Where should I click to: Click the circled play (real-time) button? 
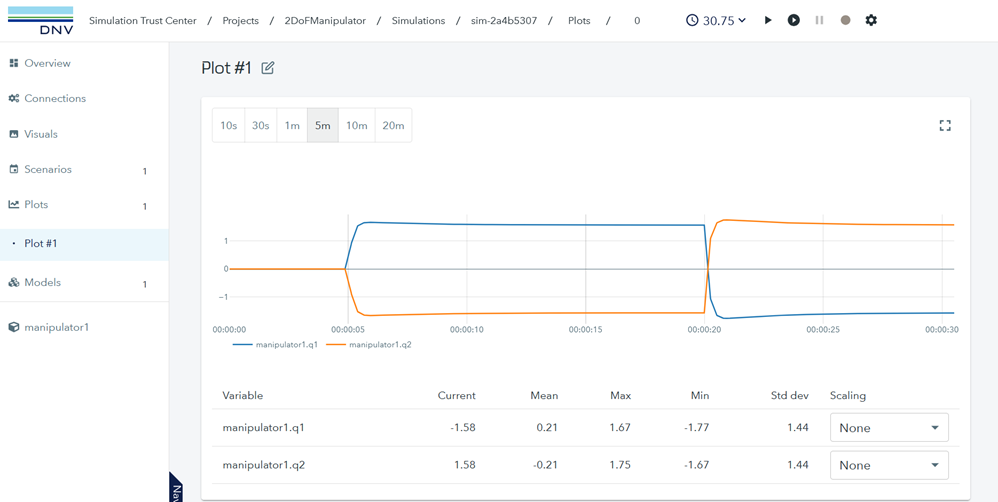[x=793, y=20]
